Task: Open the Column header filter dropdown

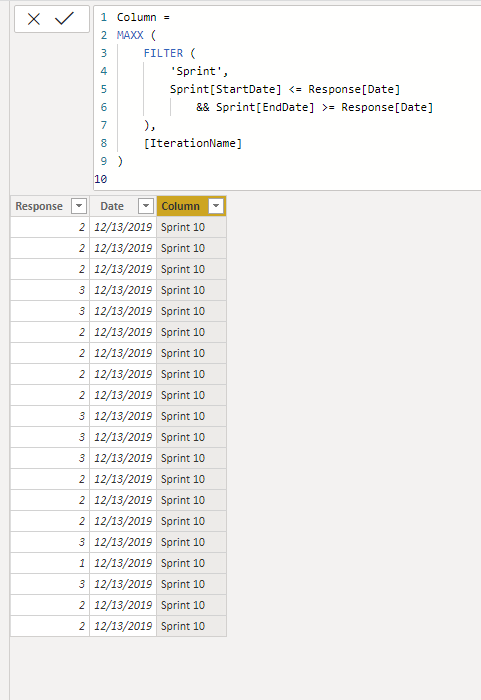Action: coord(216,206)
